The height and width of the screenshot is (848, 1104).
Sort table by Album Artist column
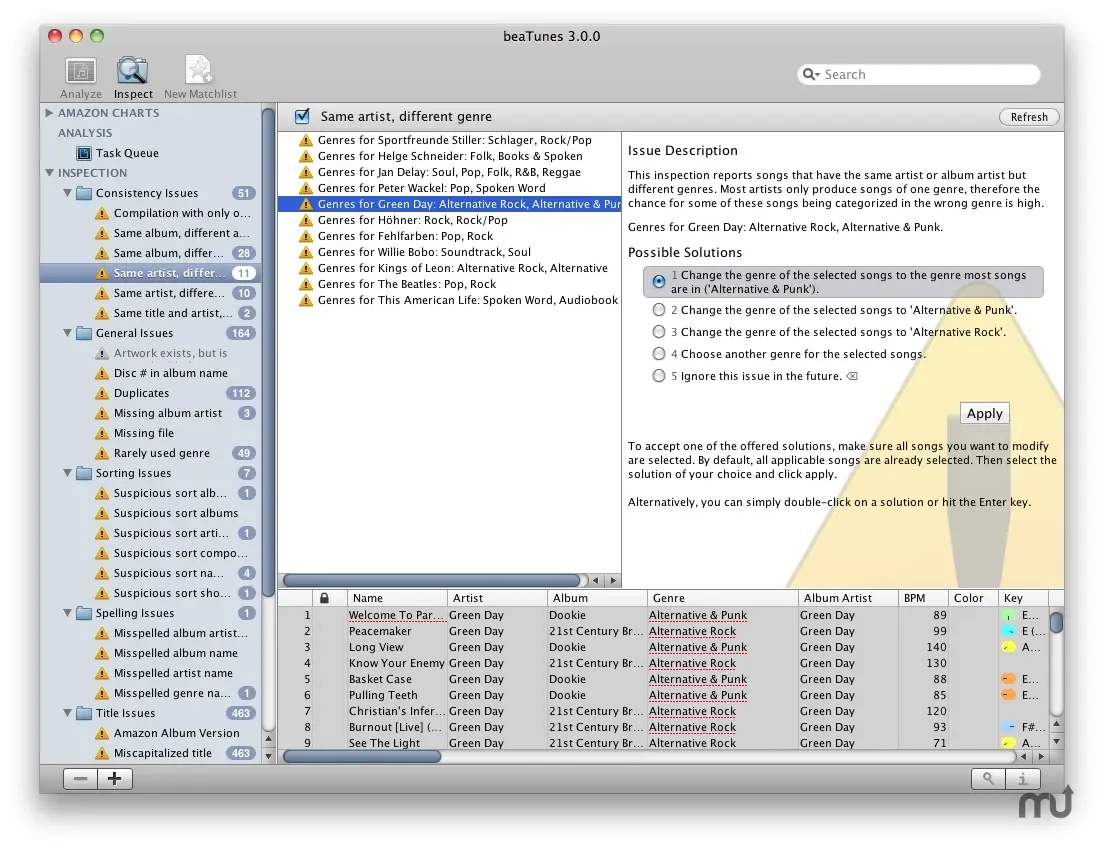coord(848,598)
